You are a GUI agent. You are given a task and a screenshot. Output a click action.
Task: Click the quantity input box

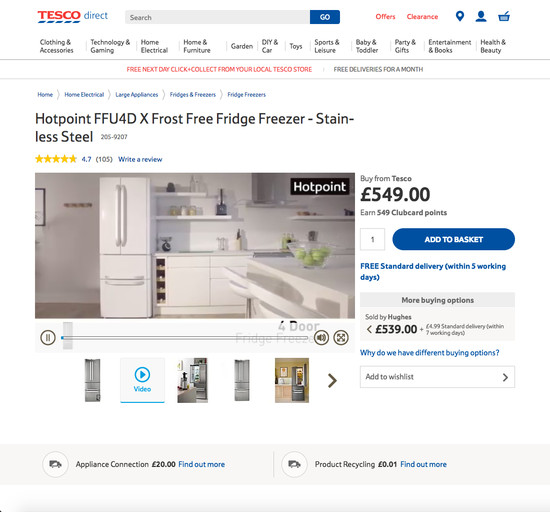click(373, 239)
